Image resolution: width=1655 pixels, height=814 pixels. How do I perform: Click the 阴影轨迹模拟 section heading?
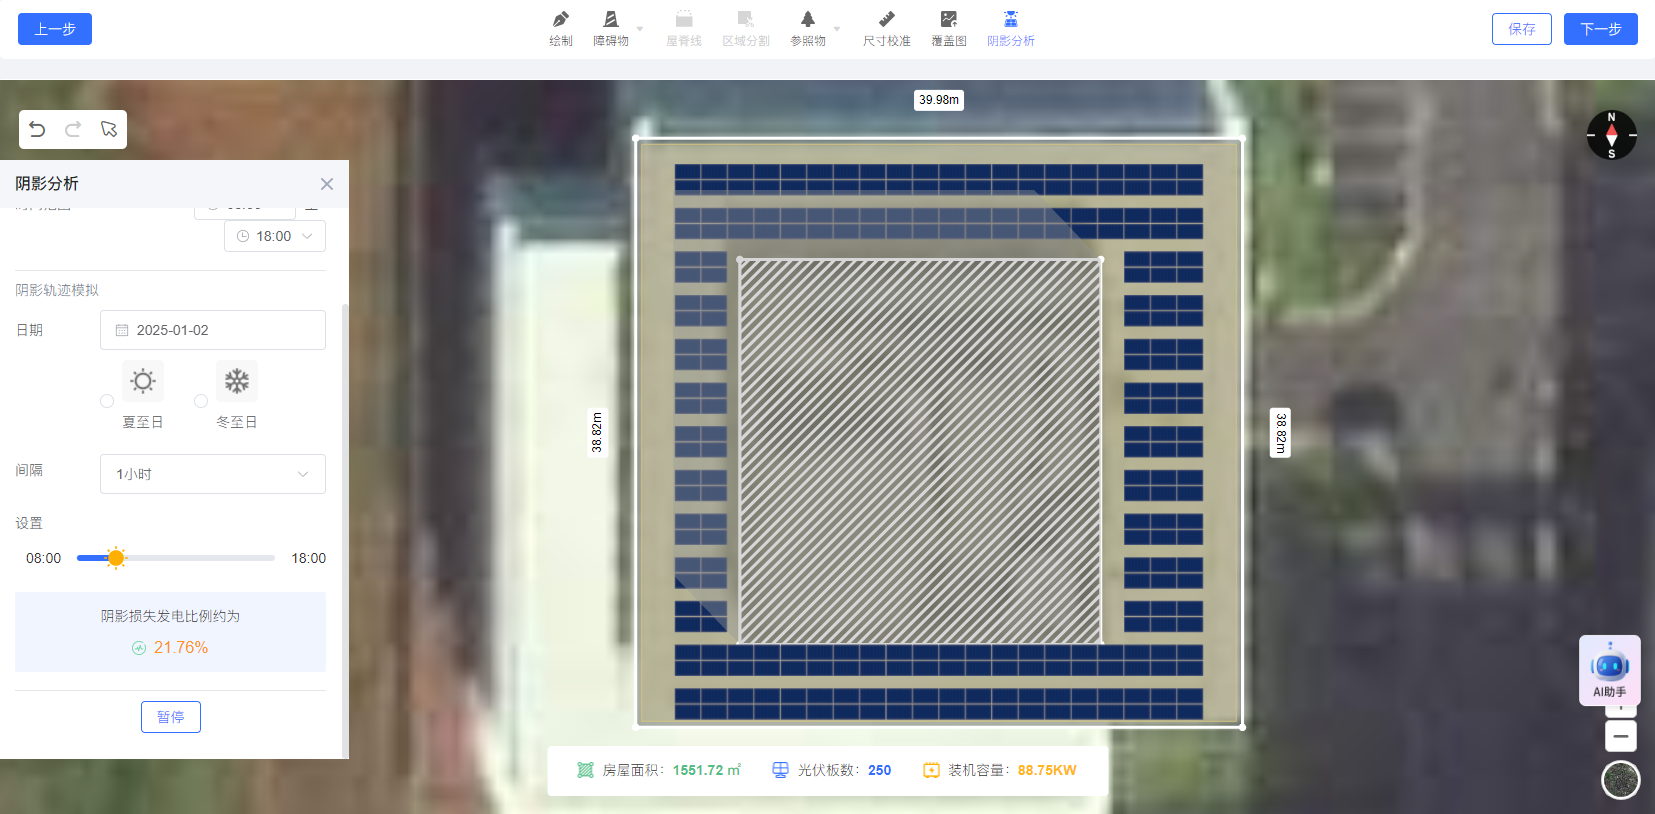click(x=57, y=290)
